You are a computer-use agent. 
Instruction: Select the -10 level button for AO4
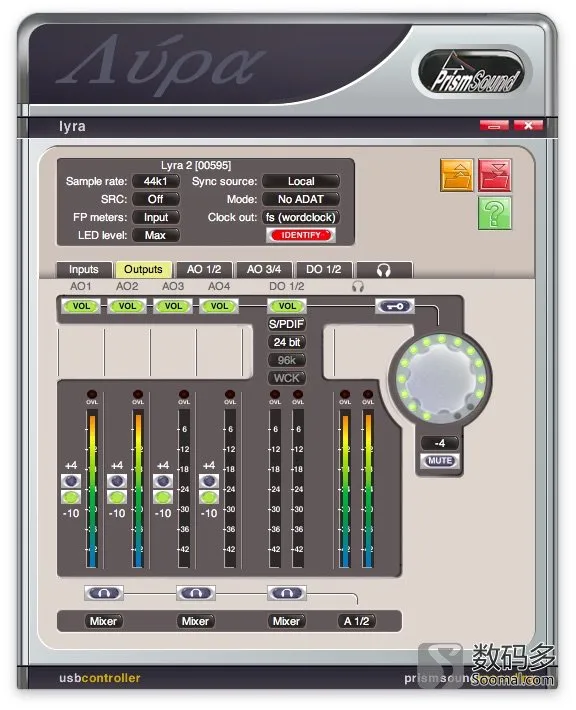209,497
